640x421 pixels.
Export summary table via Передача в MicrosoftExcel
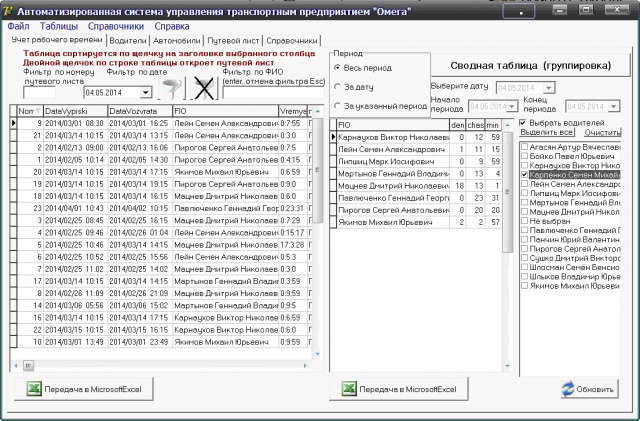click(399, 389)
